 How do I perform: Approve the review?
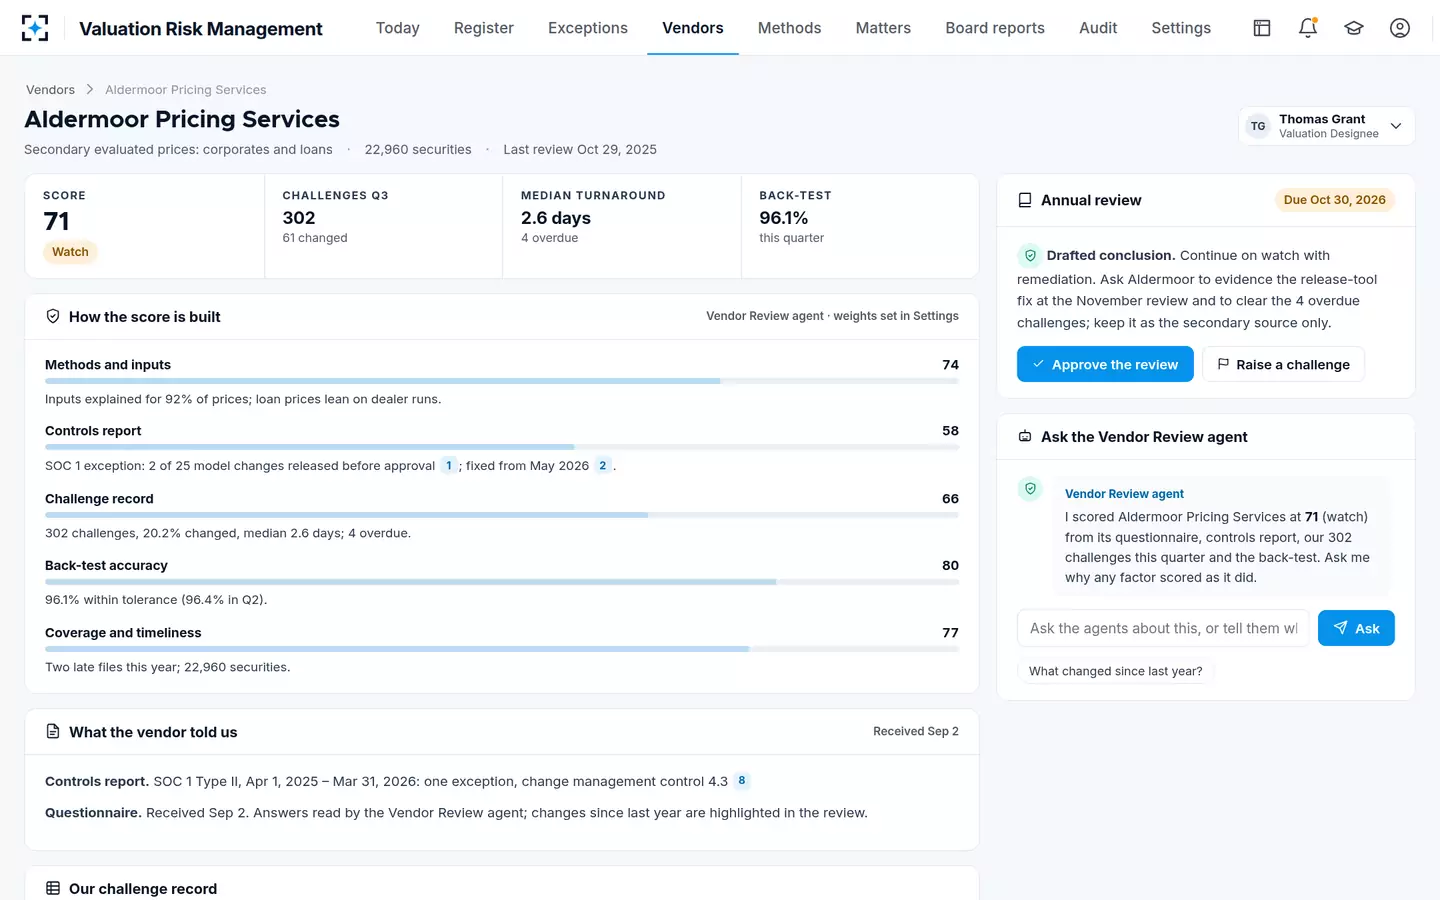[1105, 364]
